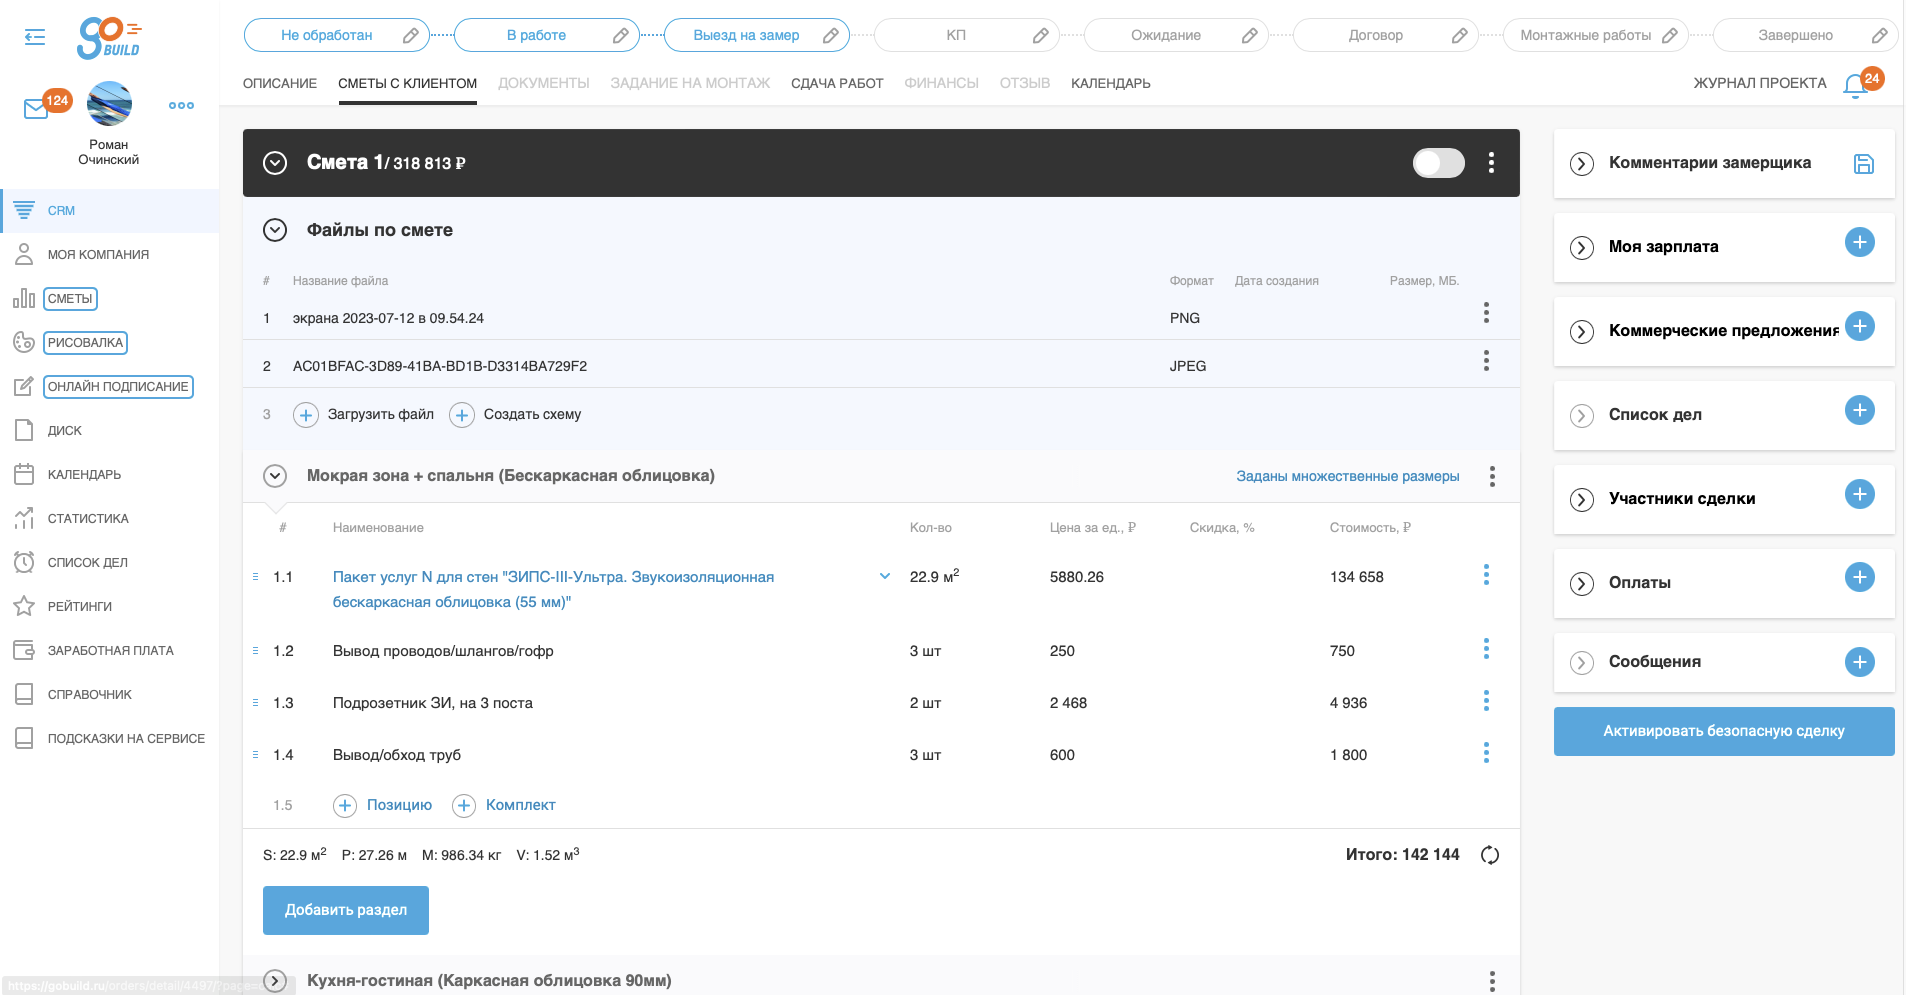Edit the Ожидание stage with pencil icon
The width and height of the screenshot is (1906, 995).
point(1250,36)
